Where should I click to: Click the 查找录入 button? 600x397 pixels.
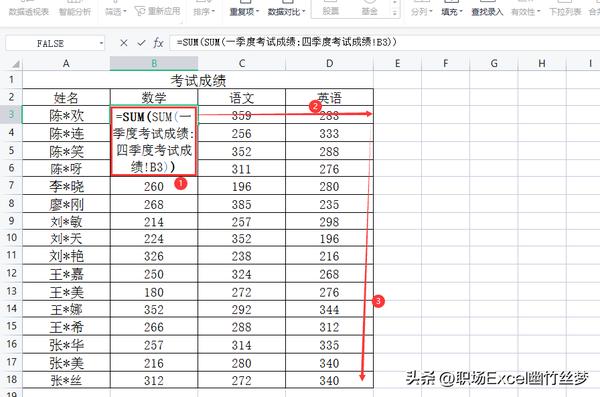tap(487, 12)
